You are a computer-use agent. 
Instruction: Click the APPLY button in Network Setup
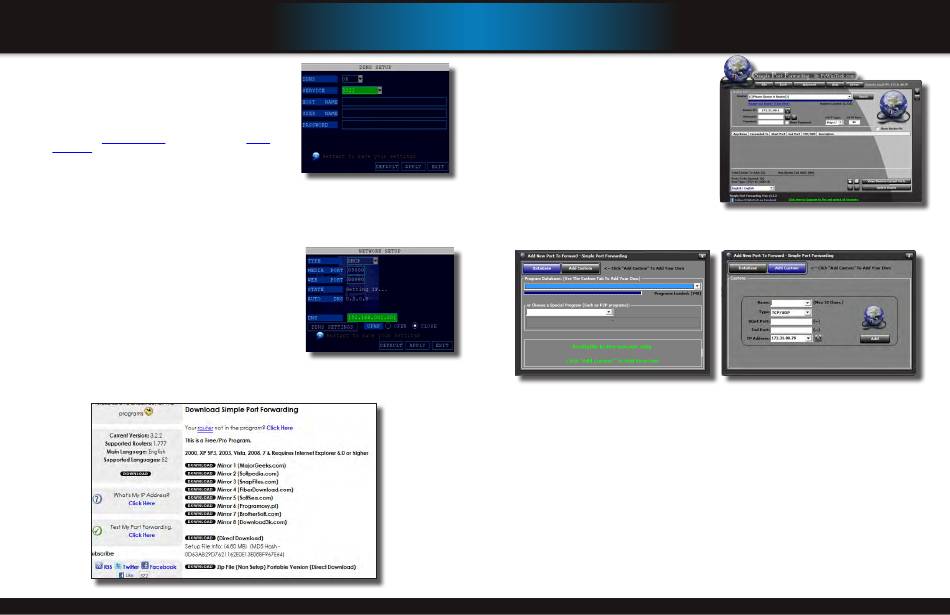pos(417,345)
